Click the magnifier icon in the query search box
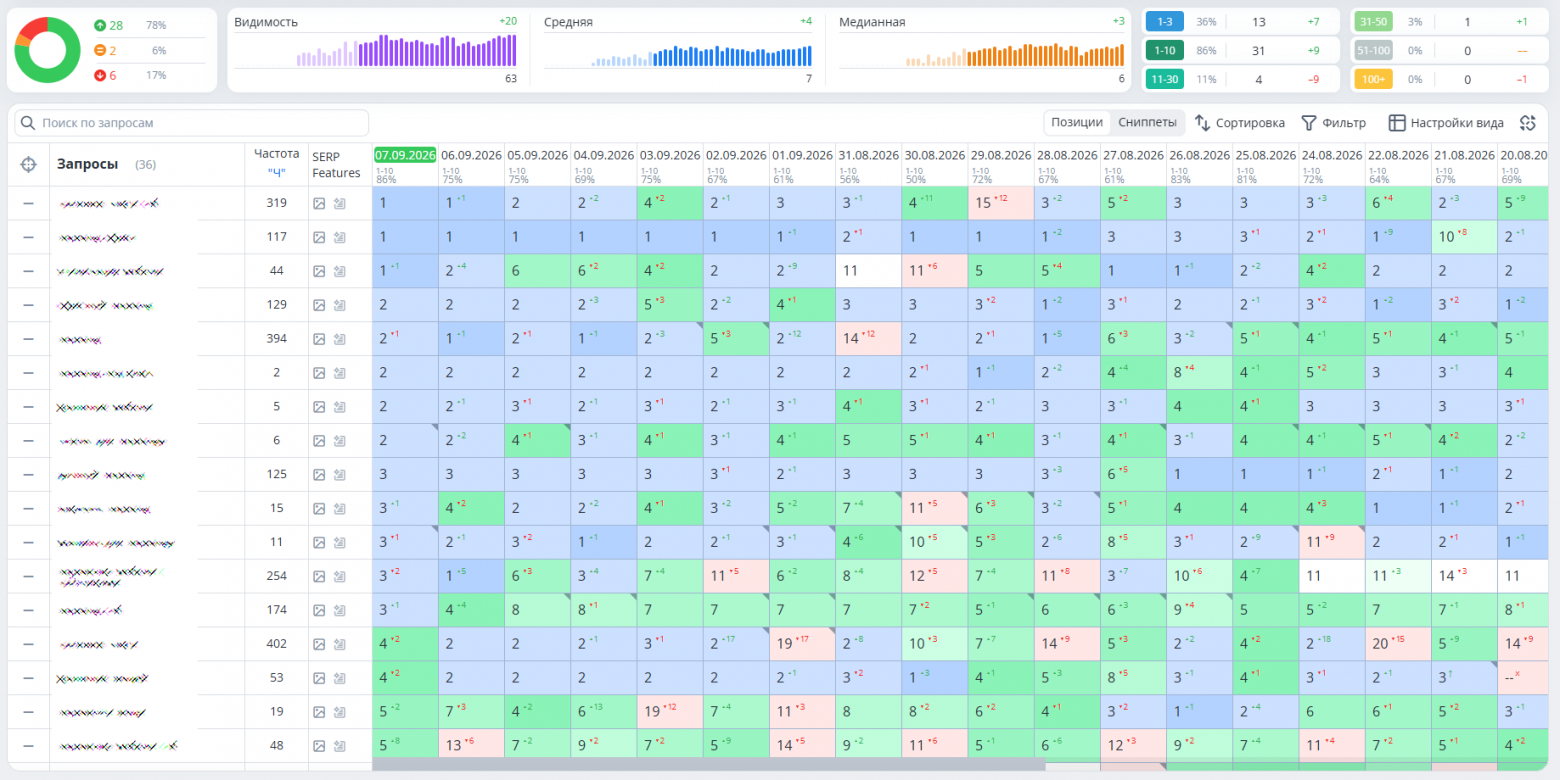The image size is (1560, 780). 27,123
